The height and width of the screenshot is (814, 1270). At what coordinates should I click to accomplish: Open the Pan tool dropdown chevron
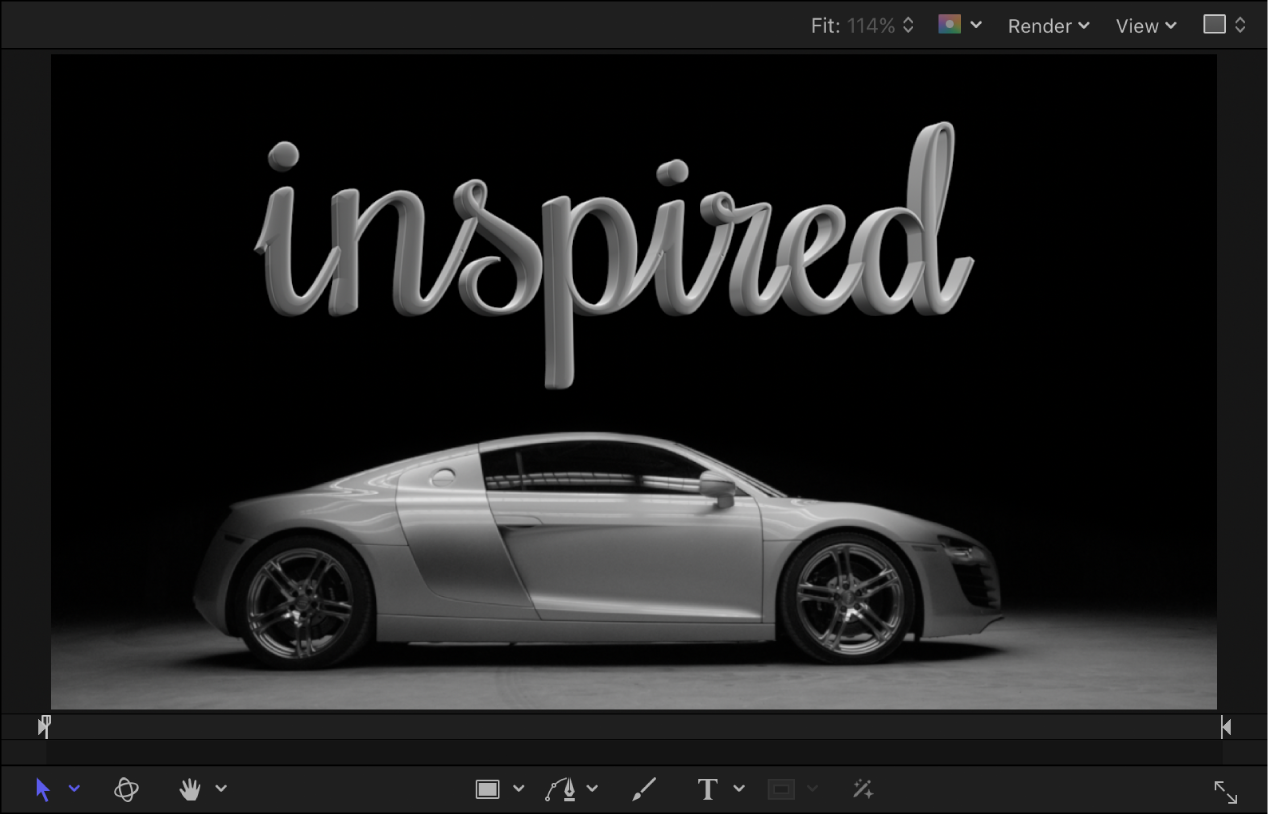point(221,789)
